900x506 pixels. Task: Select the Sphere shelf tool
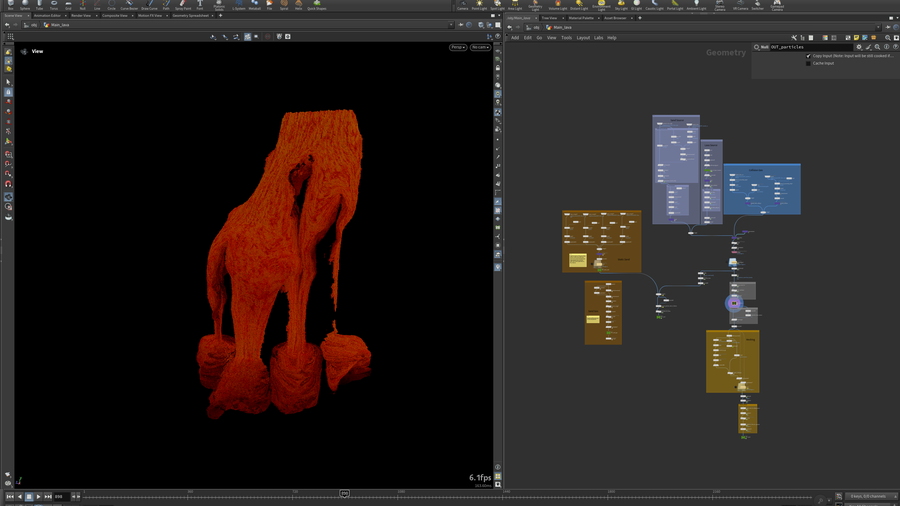(x=25, y=5)
